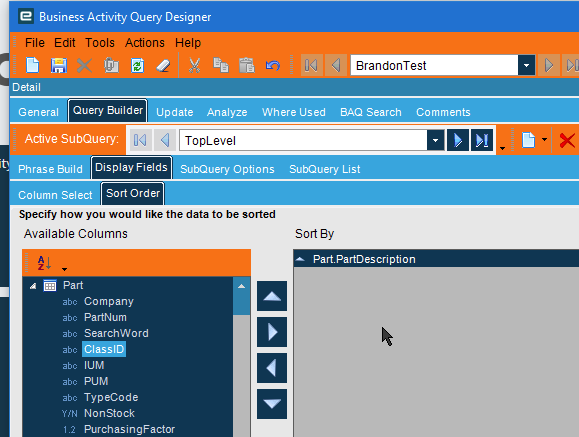Click the Delete X toolbar icon
Image resolution: width=579 pixels, height=437 pixels.
[85, 66]
